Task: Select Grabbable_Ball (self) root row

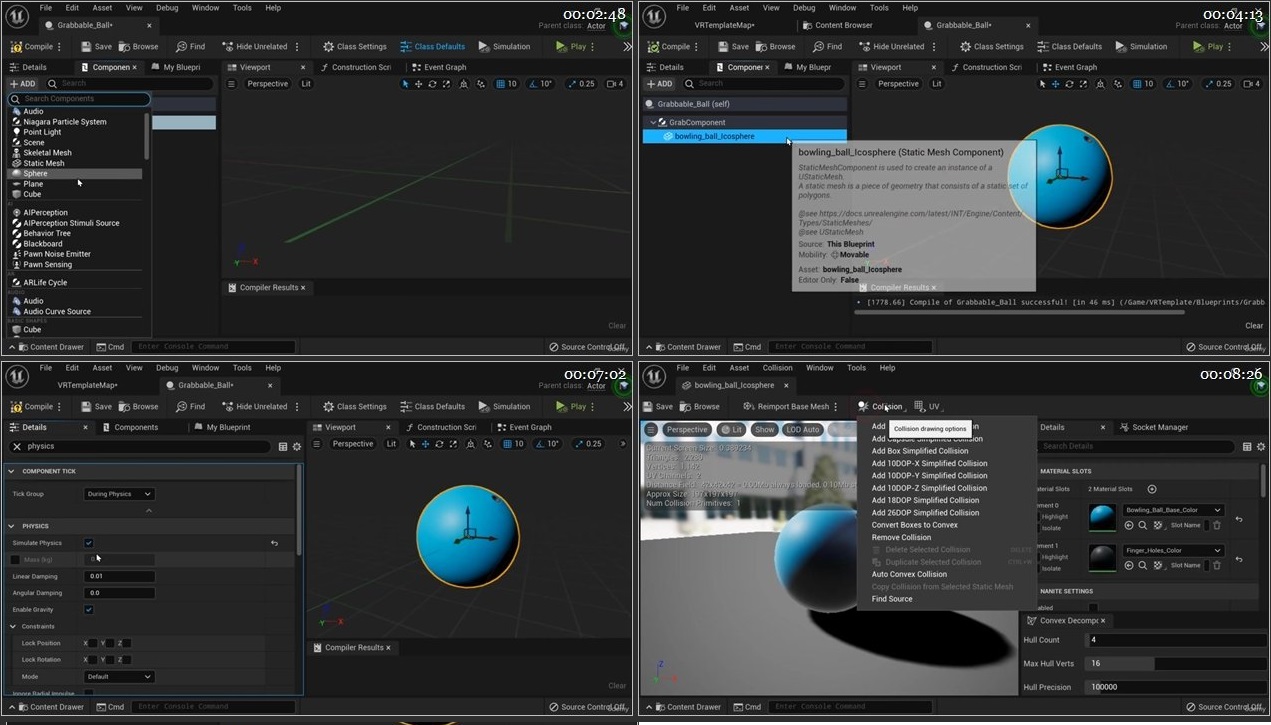Action: click(x=743, y=104)
